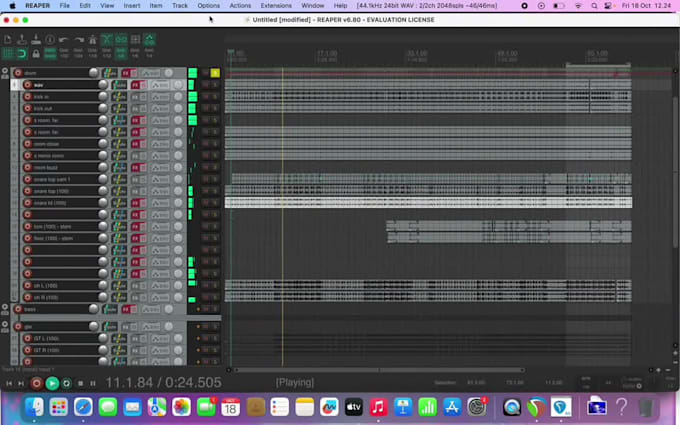Screen dimensions: 680x425
Task: Click the Redo arrow in the toolbar
Action: 78,39
